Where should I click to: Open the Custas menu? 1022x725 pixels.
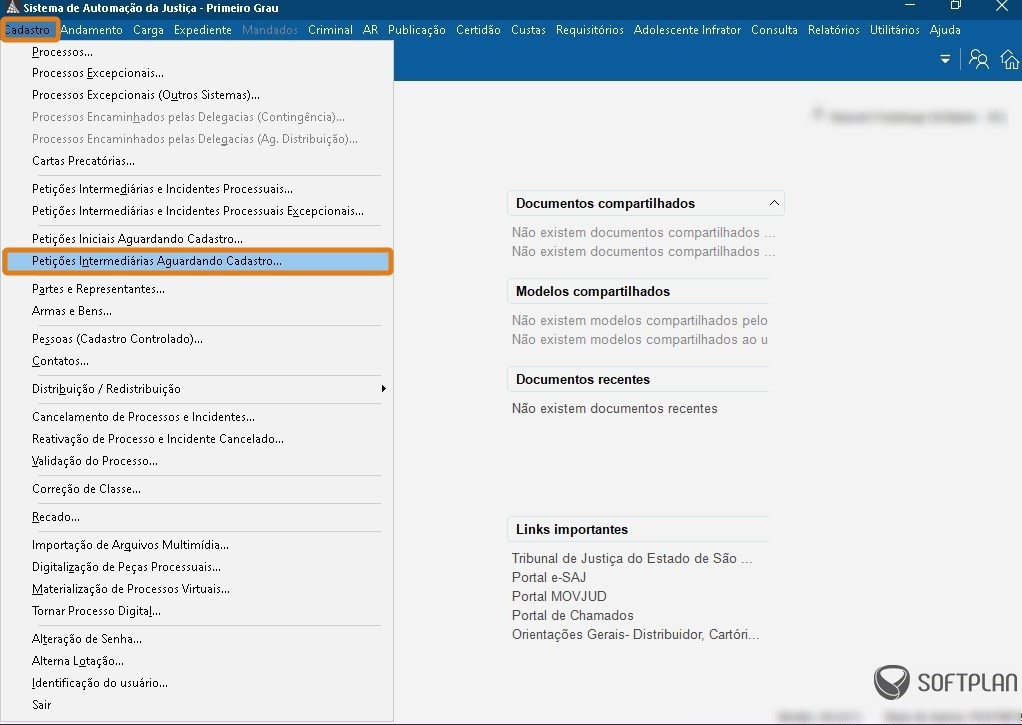(x=528, y=30)
